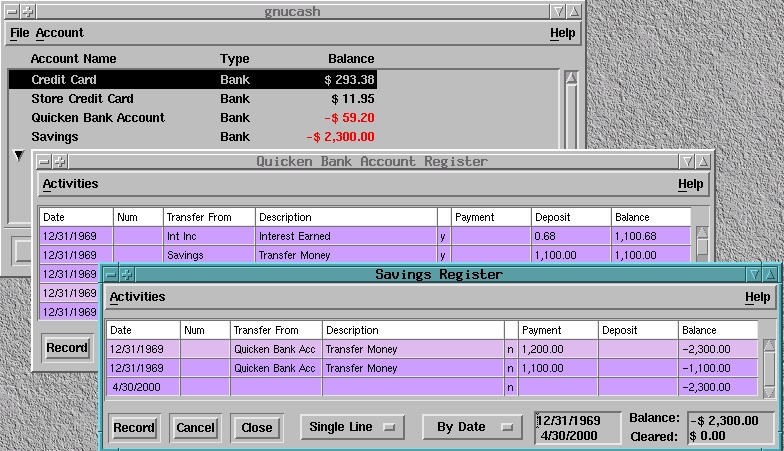Screen dimensions: 784x451
Task: Click scroll-down arrow in Savings Register
Action: 769,391
